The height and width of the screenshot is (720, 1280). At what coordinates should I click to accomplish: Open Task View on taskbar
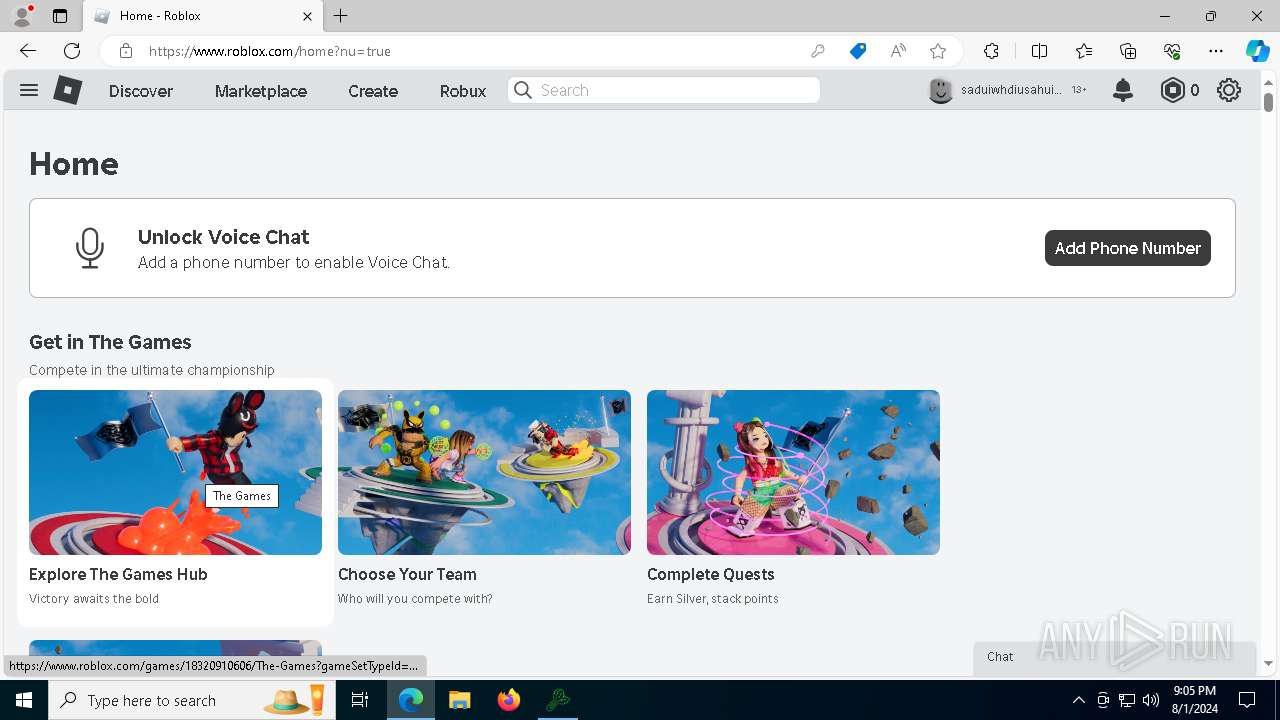[x=360, y=700]
